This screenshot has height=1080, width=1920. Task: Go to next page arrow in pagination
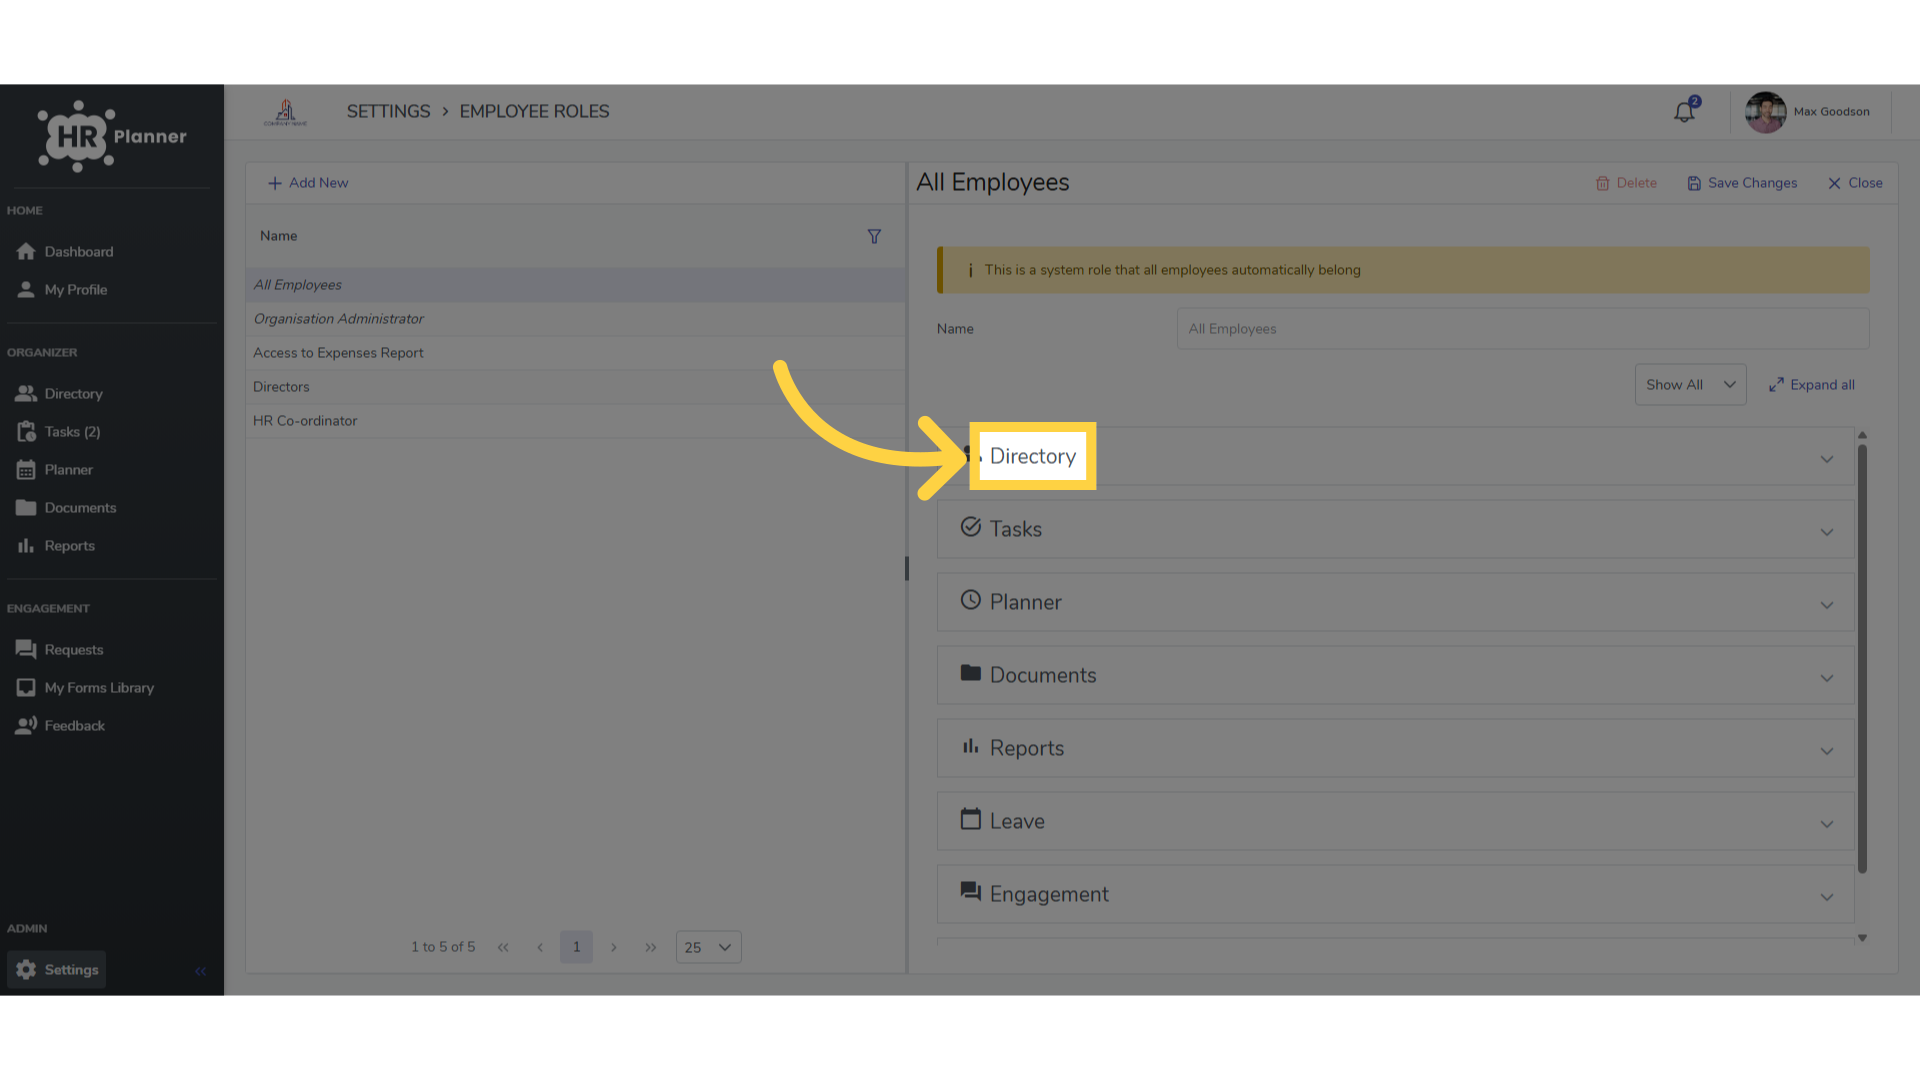pyautogui.click(x=614, y=947)
